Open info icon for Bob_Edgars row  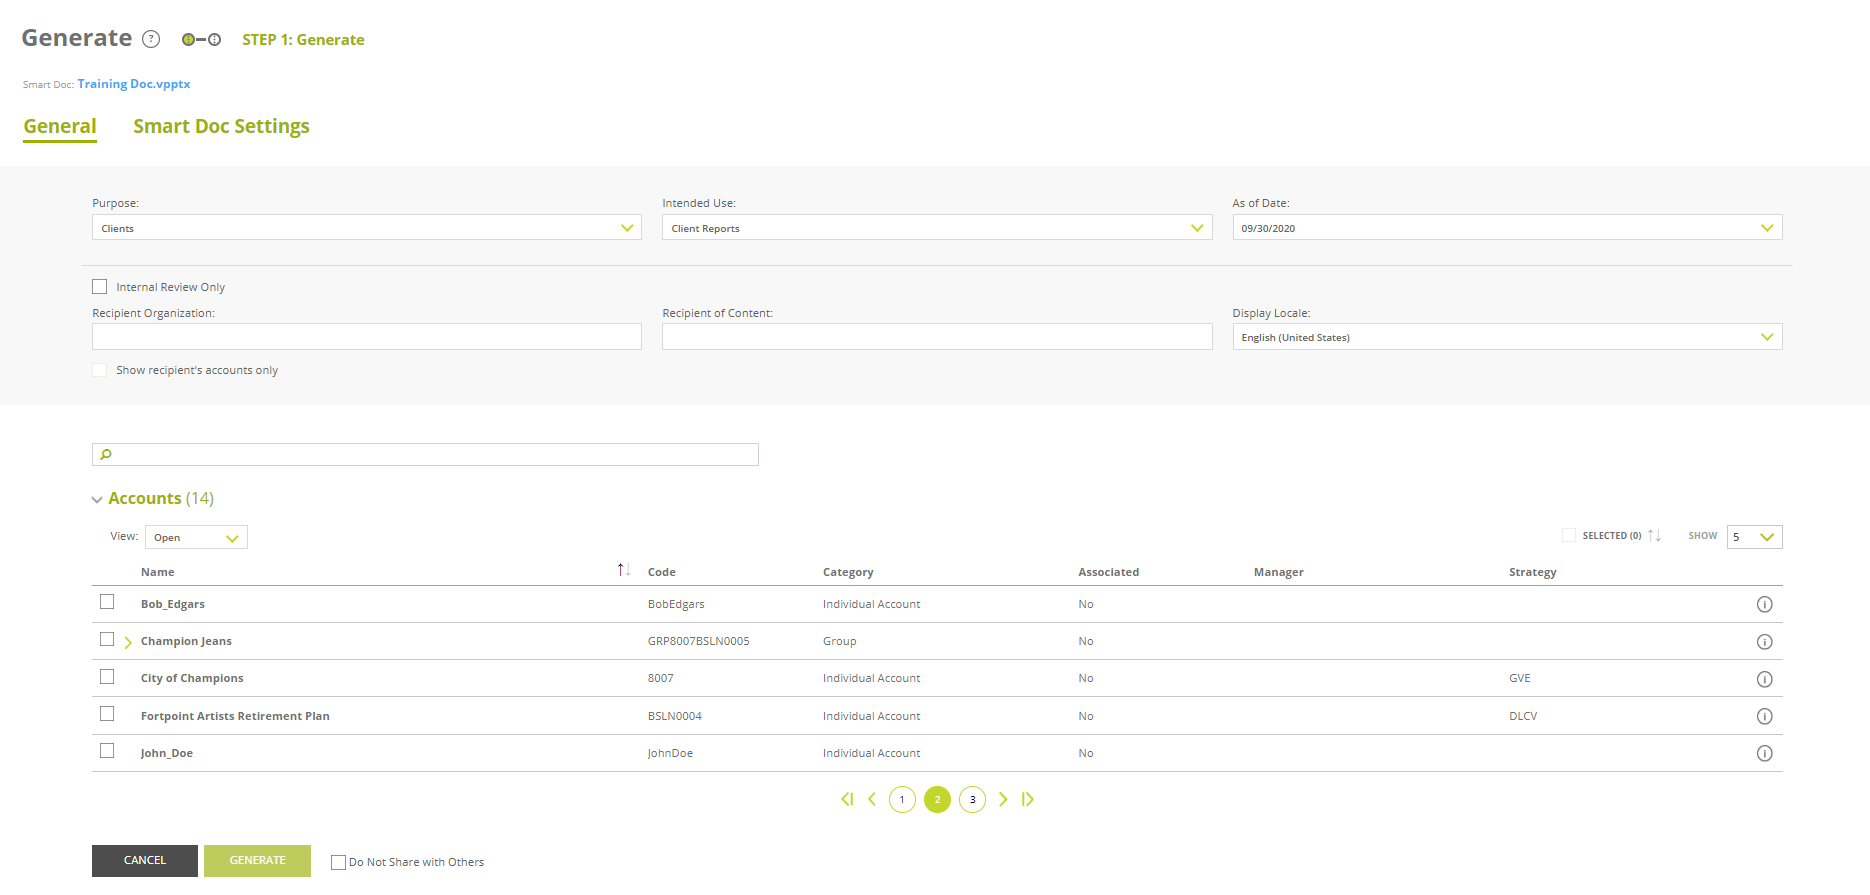click(x=1764, y=604)
